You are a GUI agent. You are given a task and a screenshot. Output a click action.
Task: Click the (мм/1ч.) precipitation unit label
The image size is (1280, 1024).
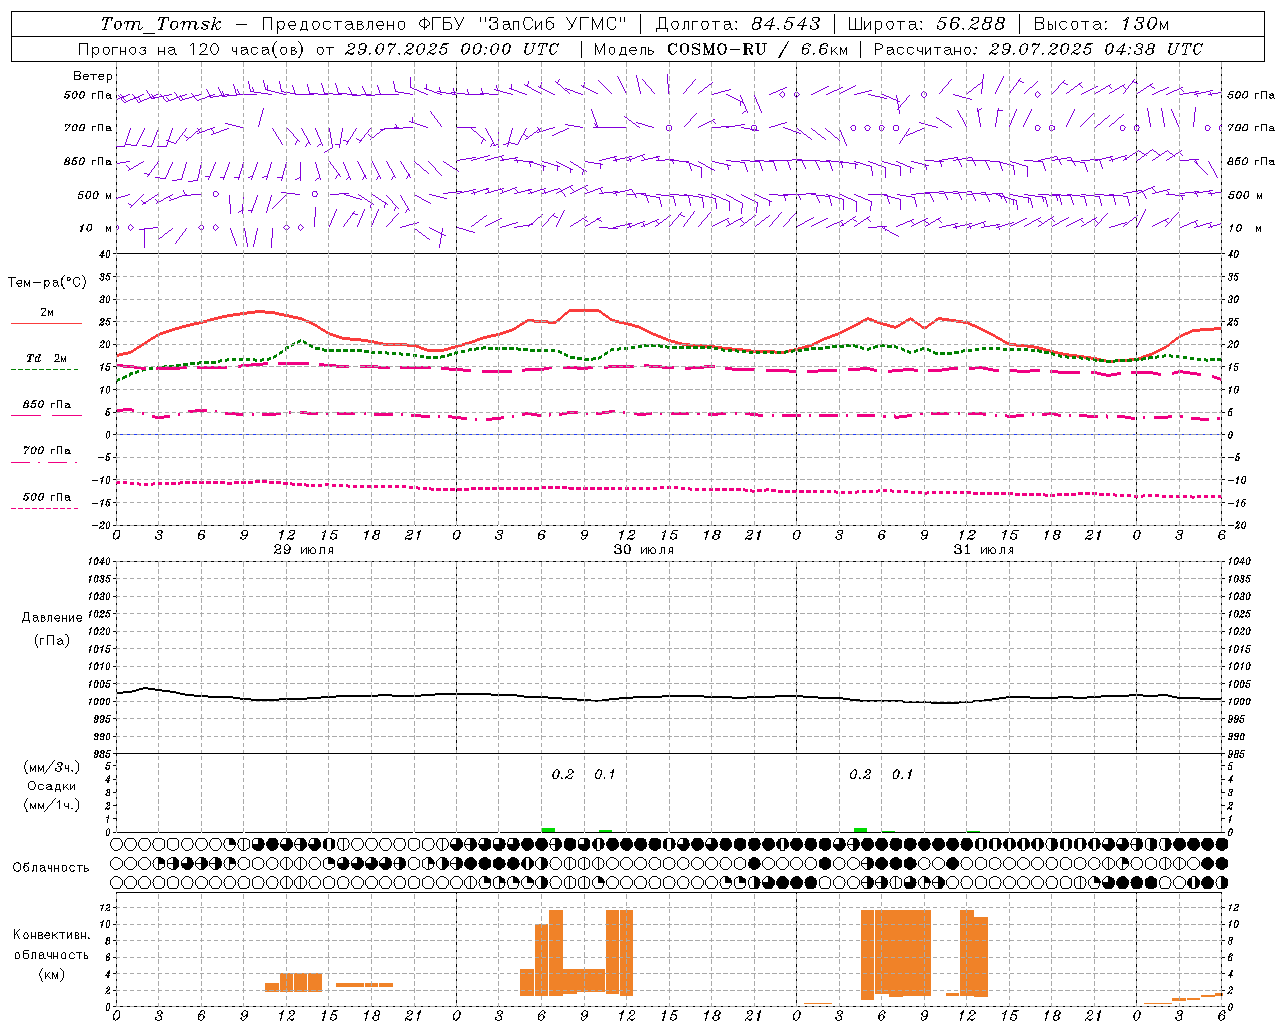tap(52, 805)
